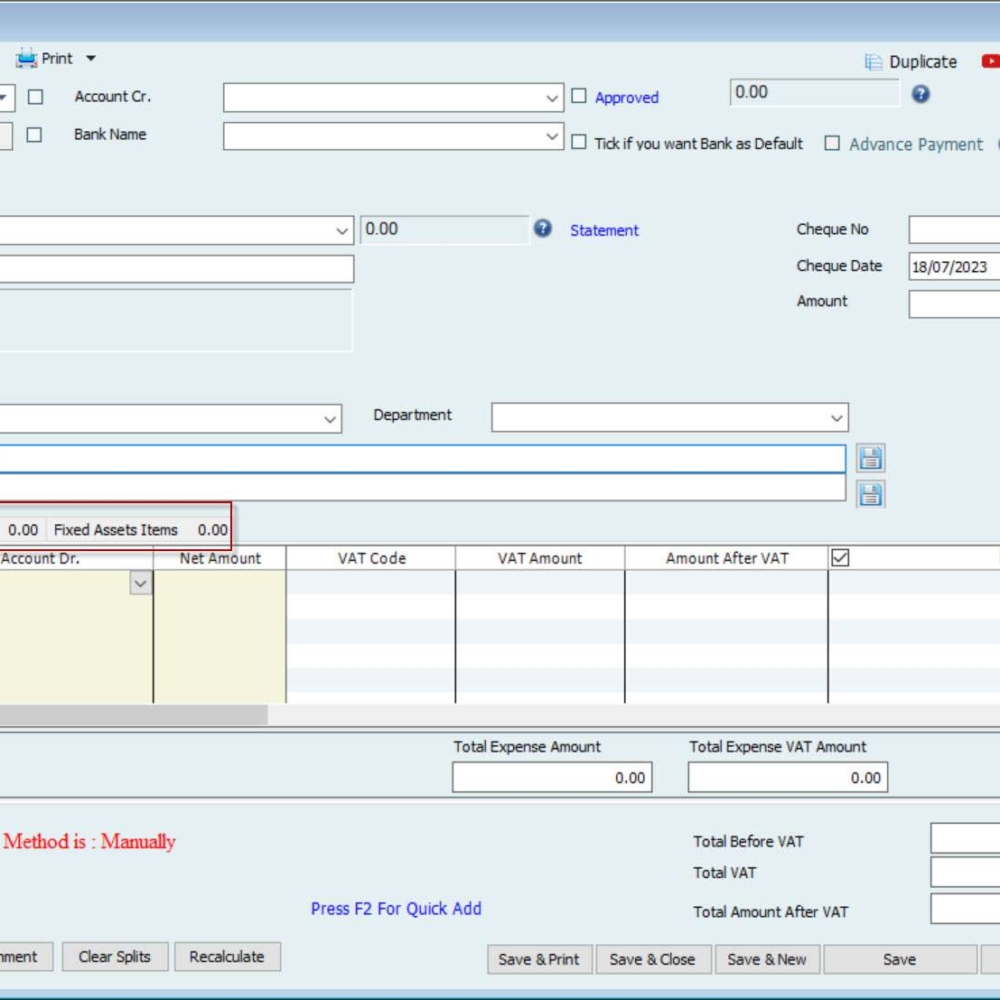
Task: Click Total Before VAT field
Action: pos(966,838)
